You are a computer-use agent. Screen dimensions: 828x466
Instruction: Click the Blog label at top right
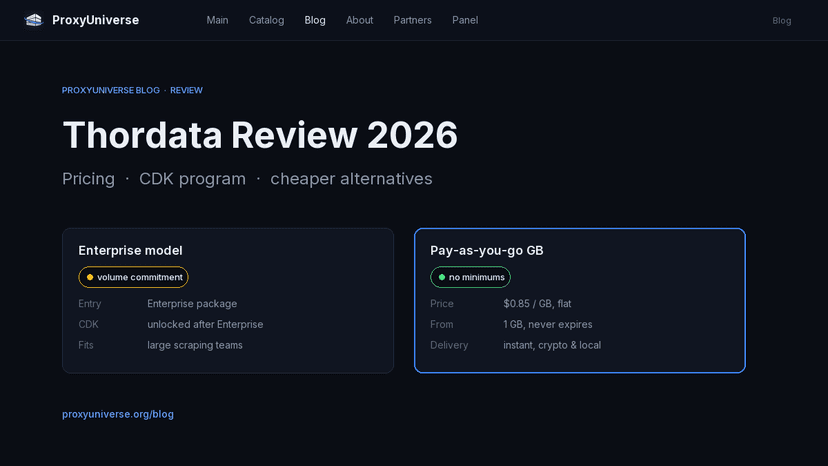point(782,21)
